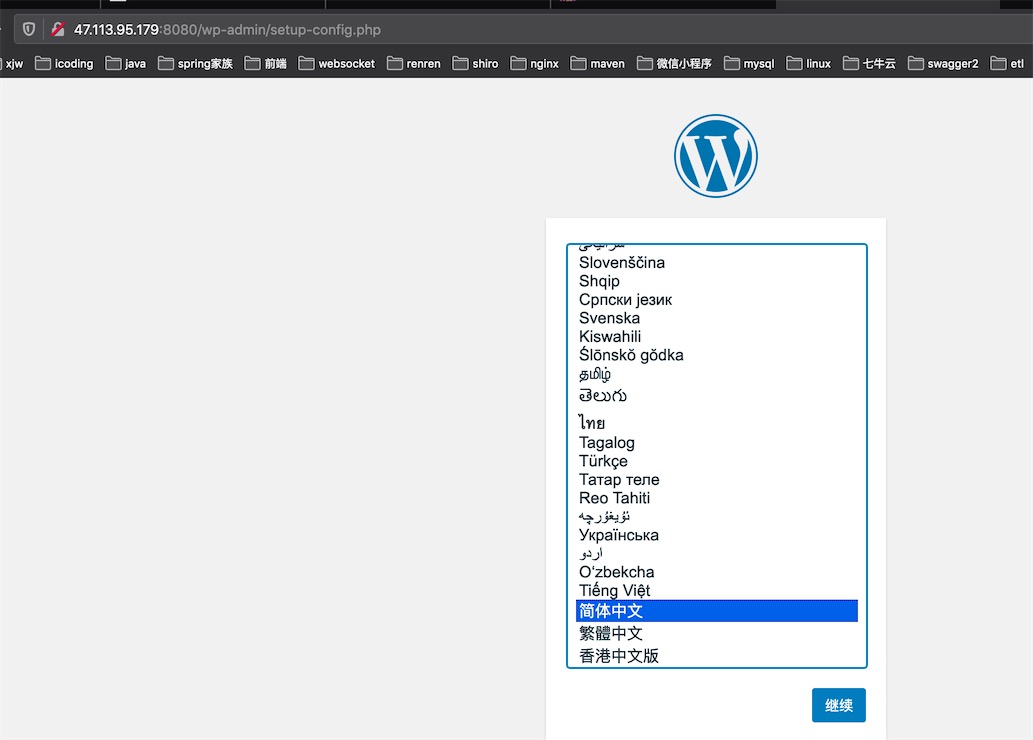This screenshot has height=740, width=1033.
Task: Open the xjw bookmark folder
Action: pyautogui.click(x=12, y=63)
